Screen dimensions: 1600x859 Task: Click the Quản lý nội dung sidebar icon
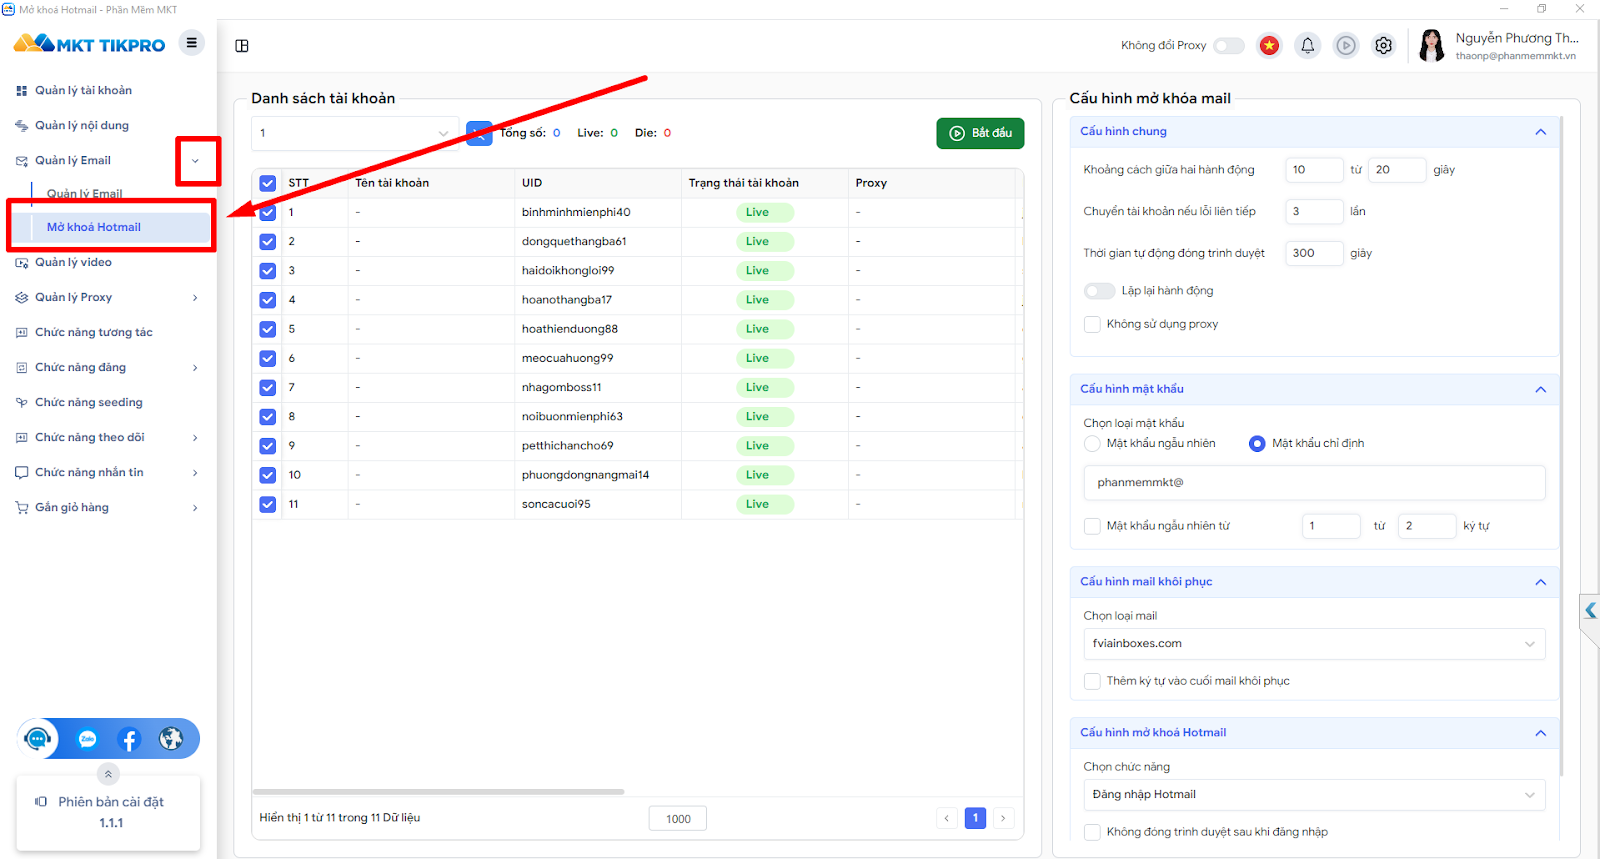[x=22, y=126]
